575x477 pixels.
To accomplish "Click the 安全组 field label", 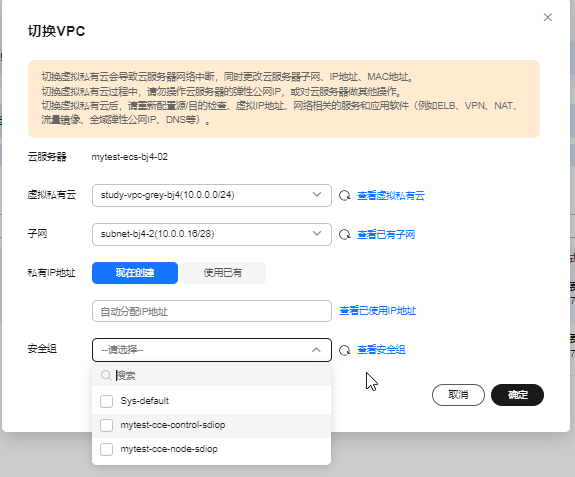I will coord(42,349).
